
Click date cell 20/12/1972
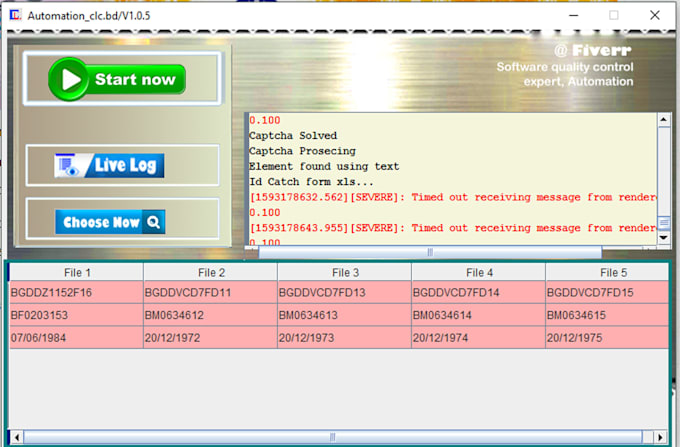[211, 337]
